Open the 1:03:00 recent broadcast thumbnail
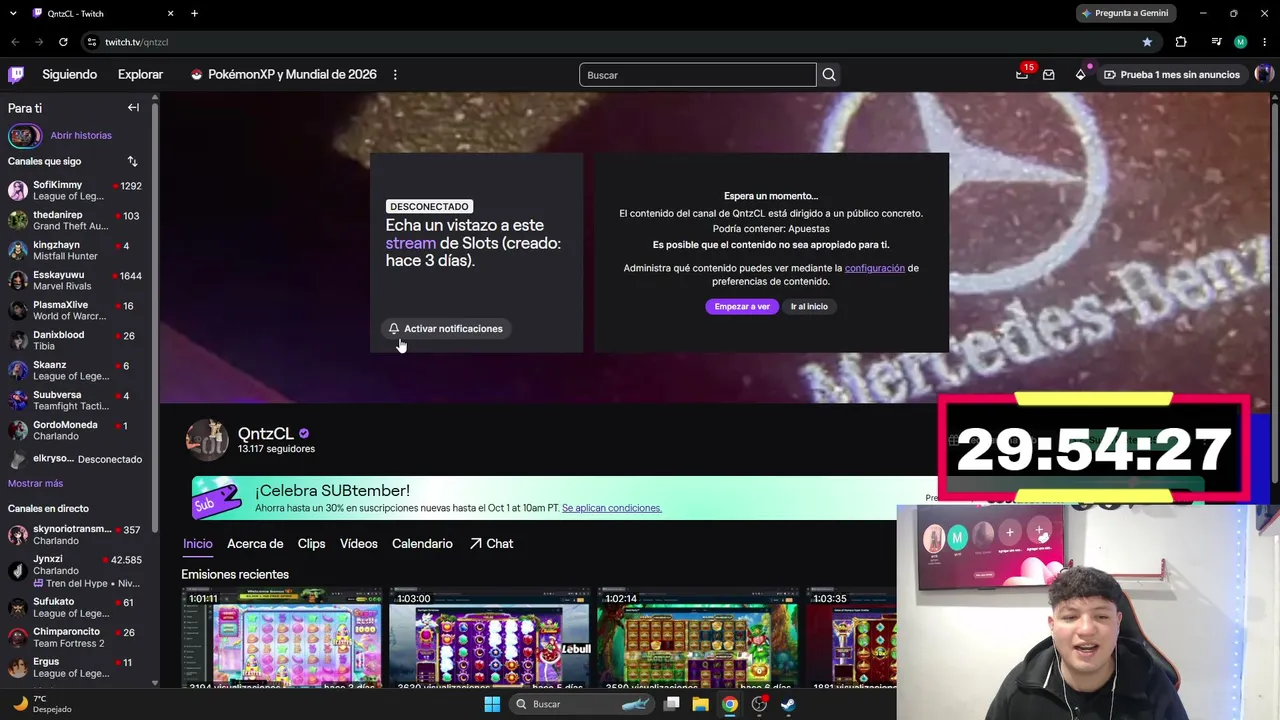Screen dimensions: 1280x720 489,638
